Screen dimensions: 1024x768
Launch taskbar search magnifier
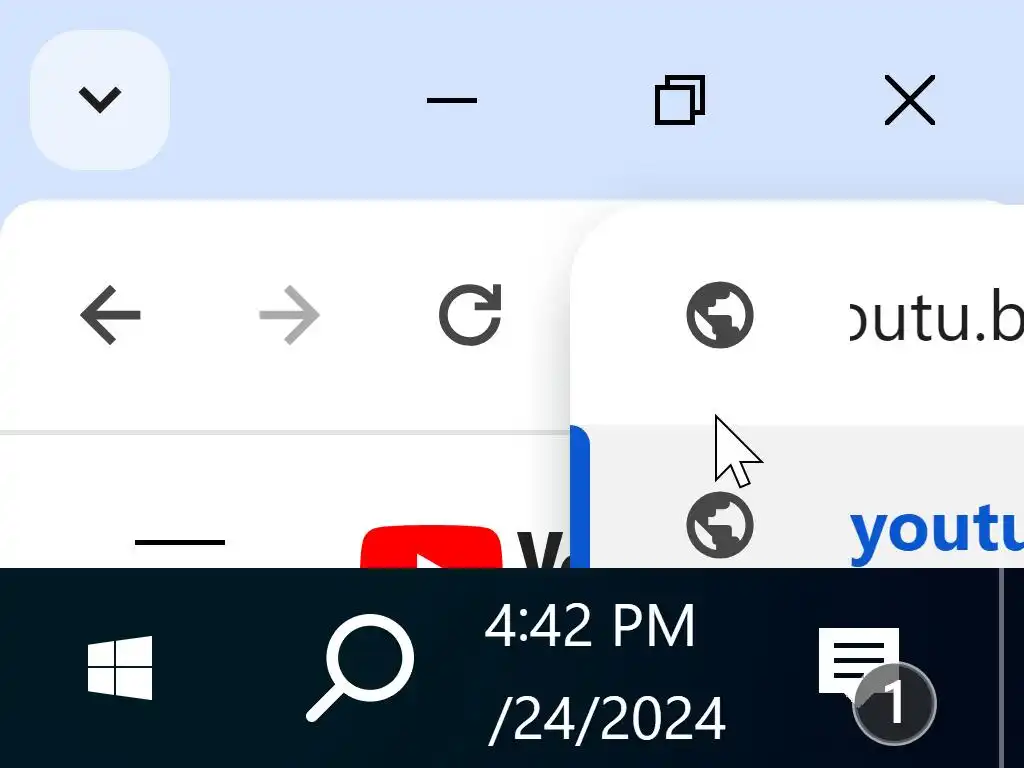(360, 667)
